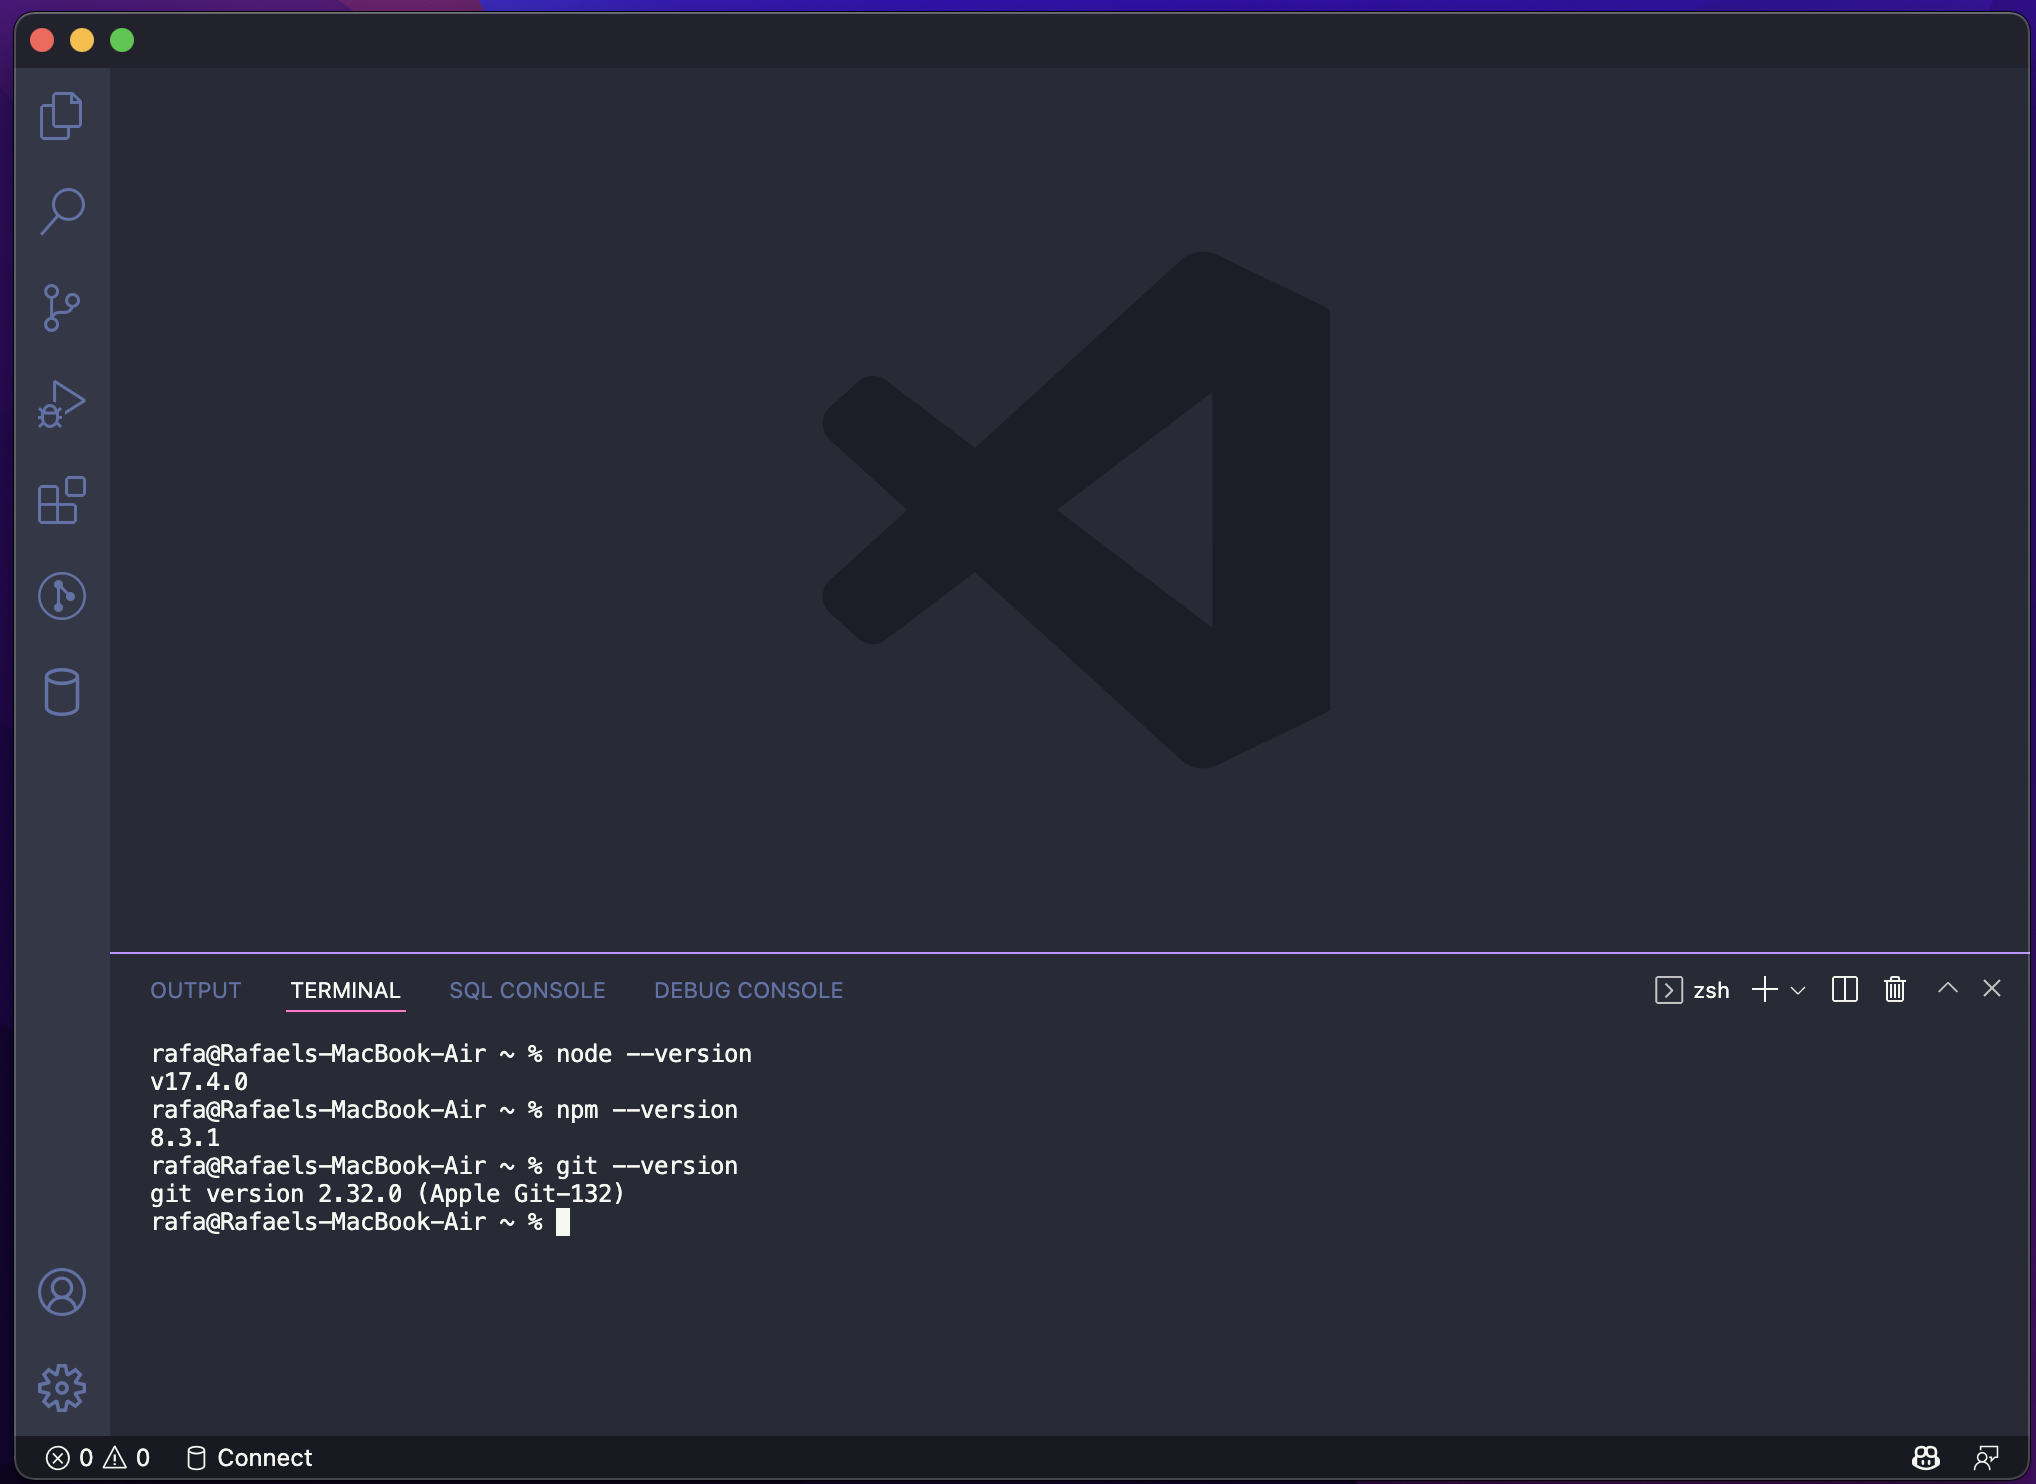This screenshot has width=2036, height=1484.
Task: Close the window with red button
Action: pos(42,40)
